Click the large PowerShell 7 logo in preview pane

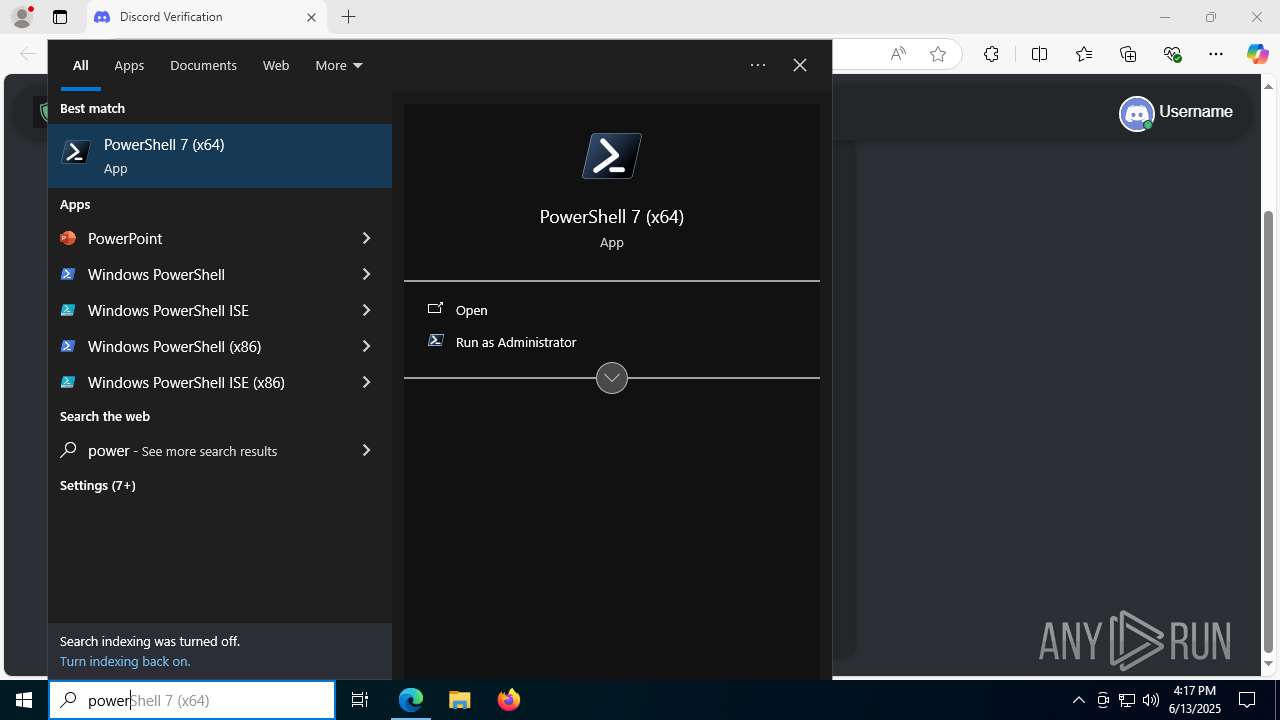click(x=612, y=156)
